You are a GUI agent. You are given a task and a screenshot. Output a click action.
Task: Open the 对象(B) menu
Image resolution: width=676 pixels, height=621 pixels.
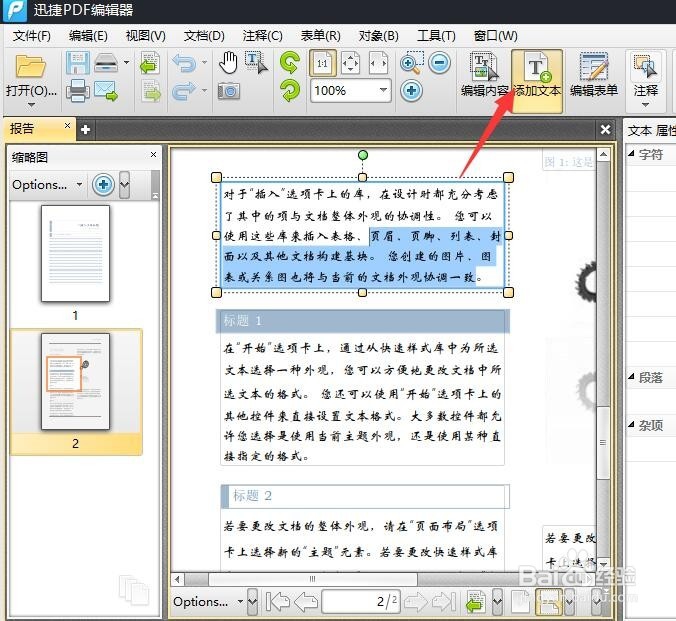[379, 36]
